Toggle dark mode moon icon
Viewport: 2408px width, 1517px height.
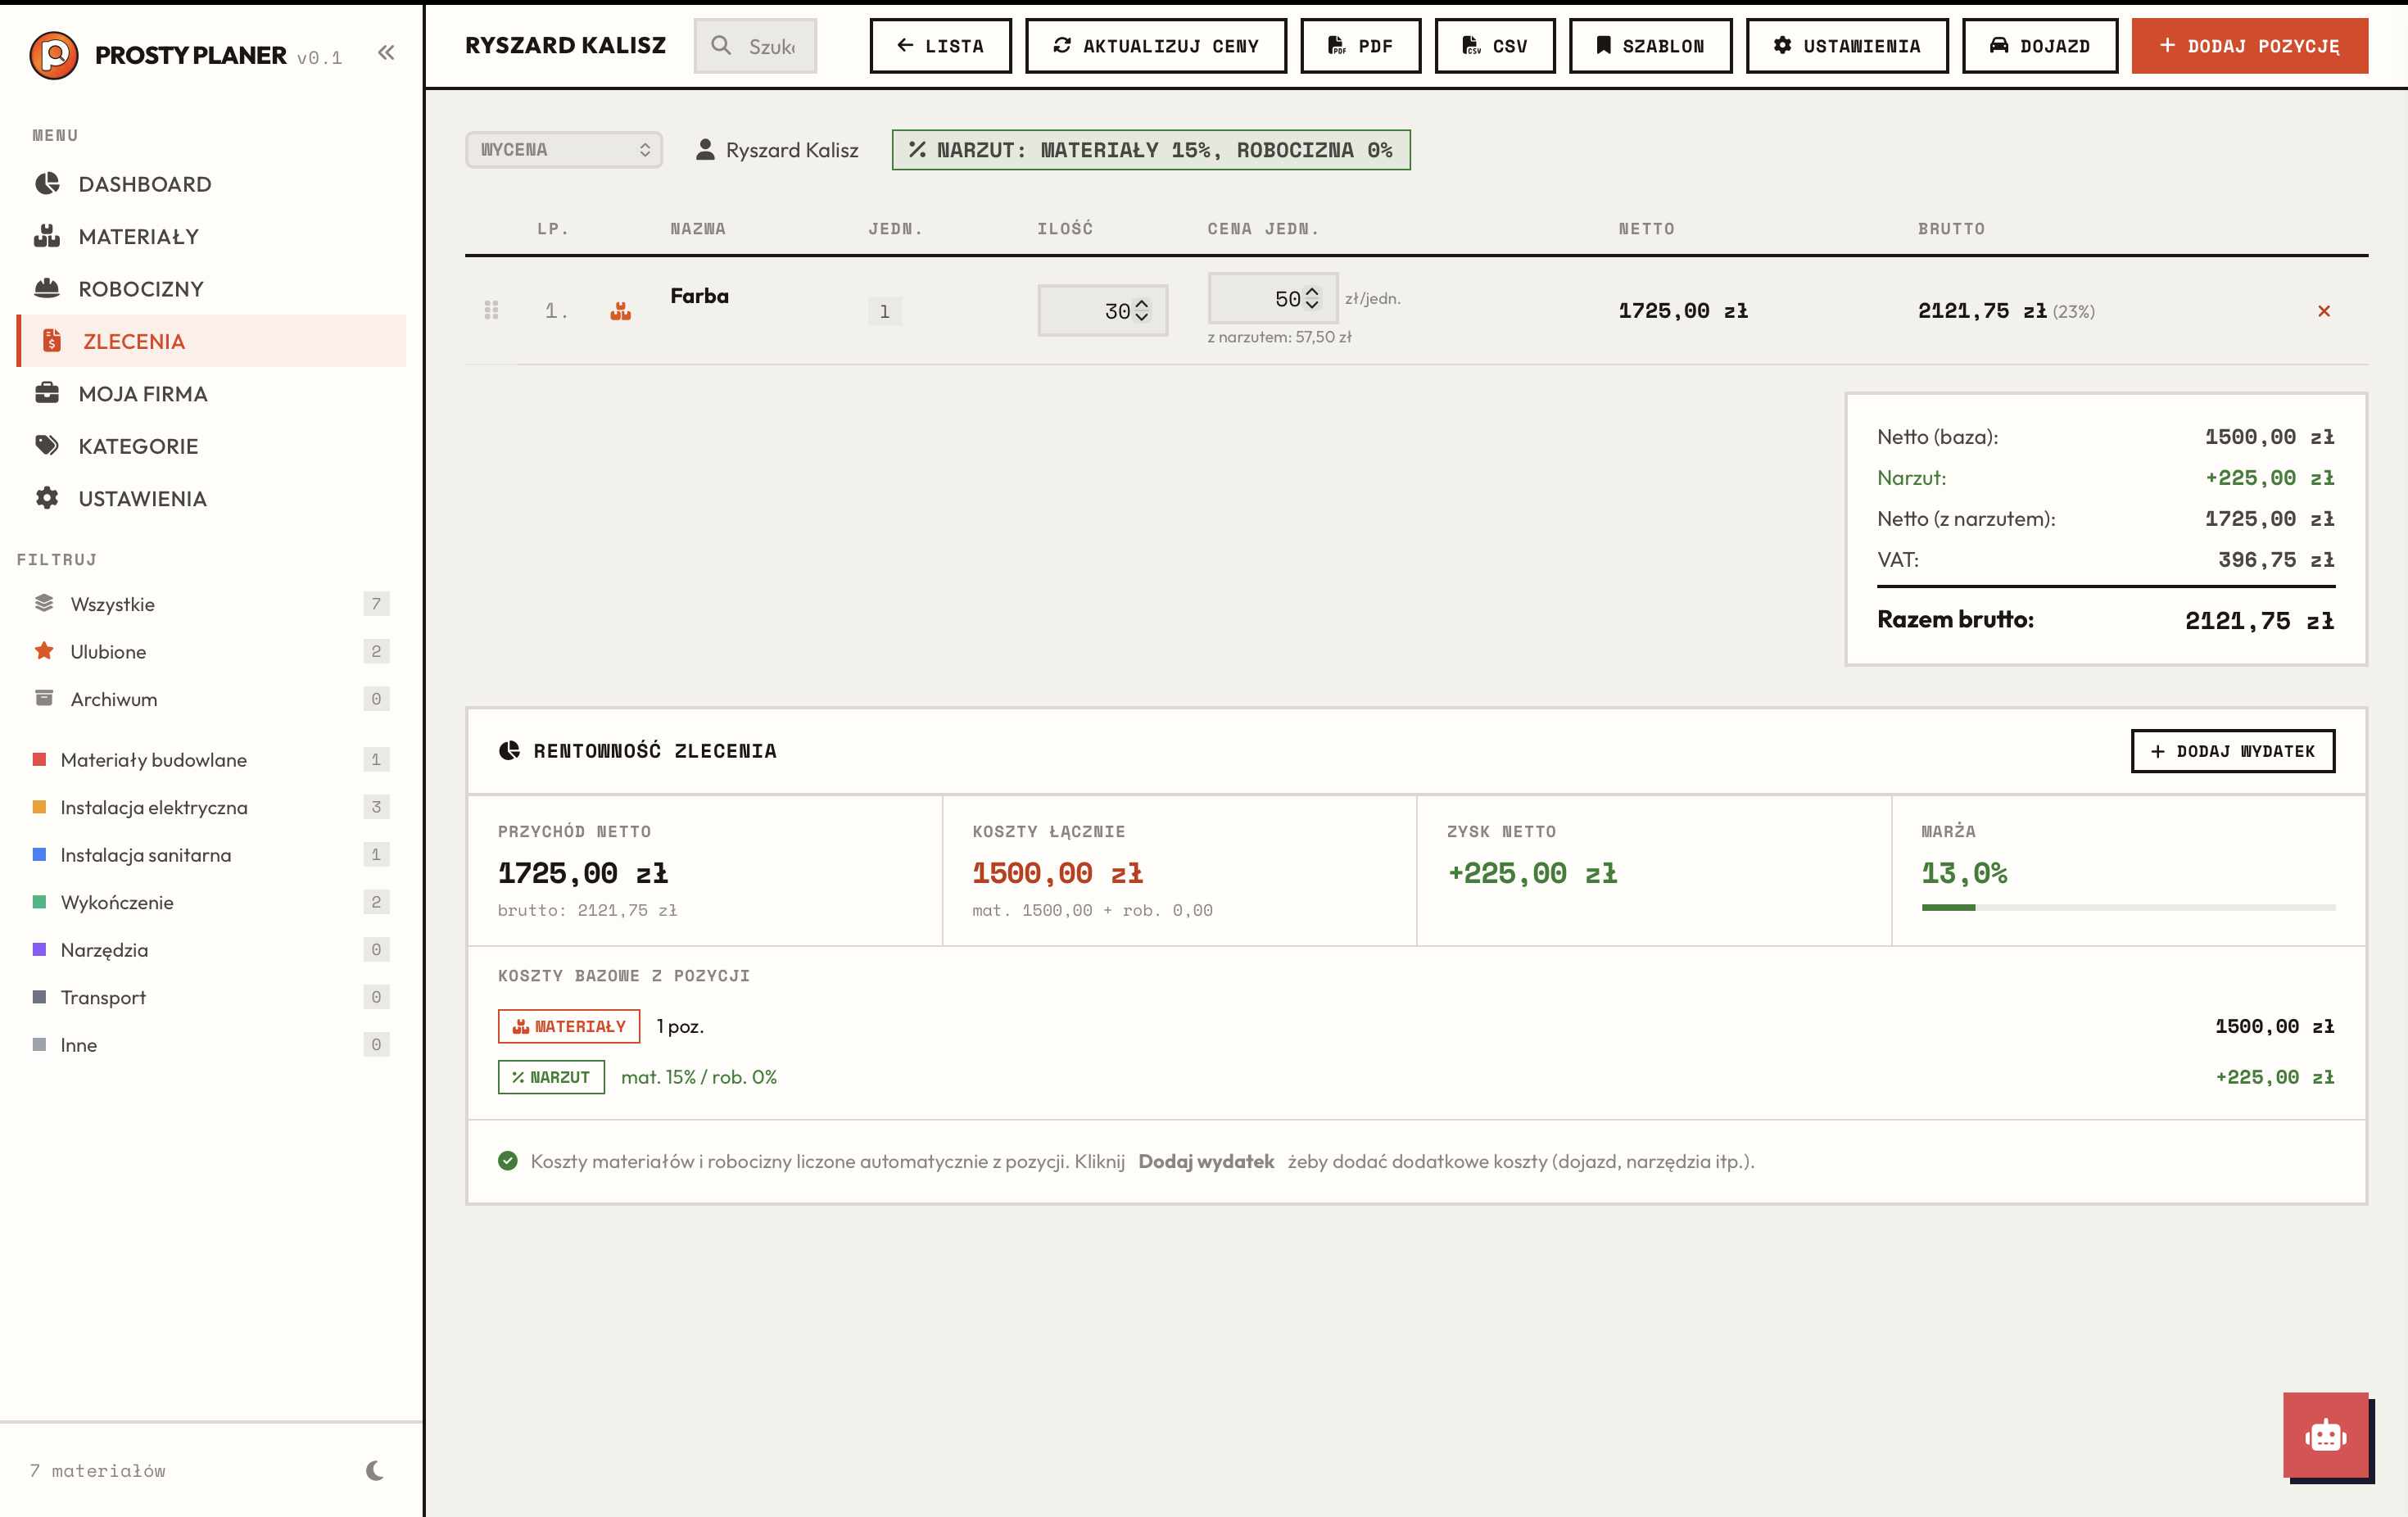pos(375,1470)
